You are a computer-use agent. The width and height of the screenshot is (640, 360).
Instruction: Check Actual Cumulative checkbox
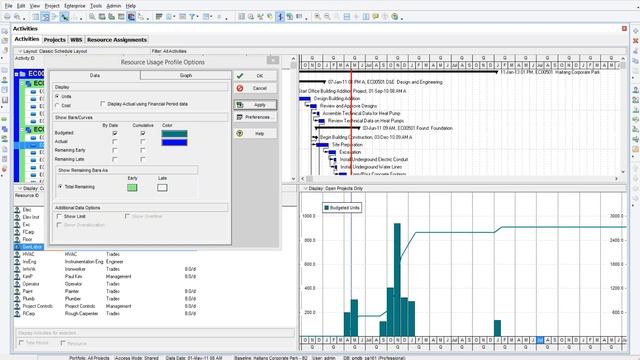(142, 142)
